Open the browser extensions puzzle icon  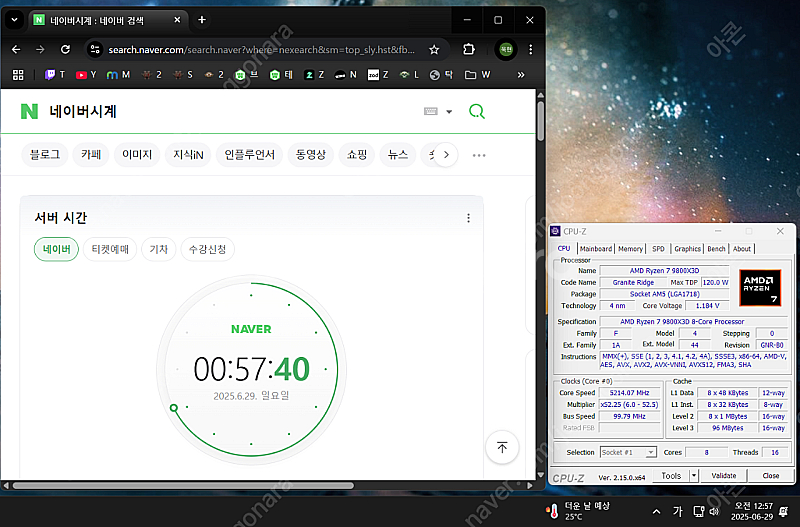coord(468,49)
